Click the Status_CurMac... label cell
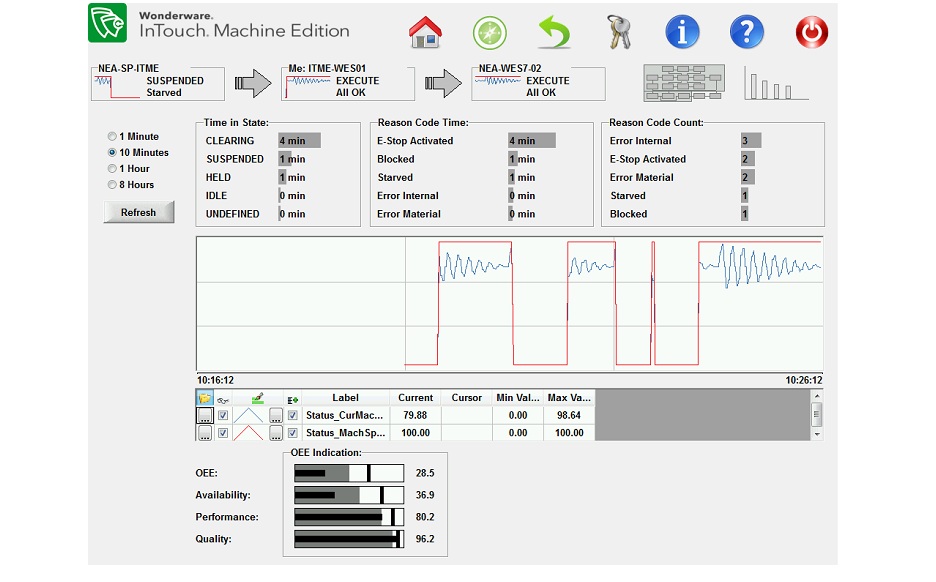The image size is (936, 582). 346,415
